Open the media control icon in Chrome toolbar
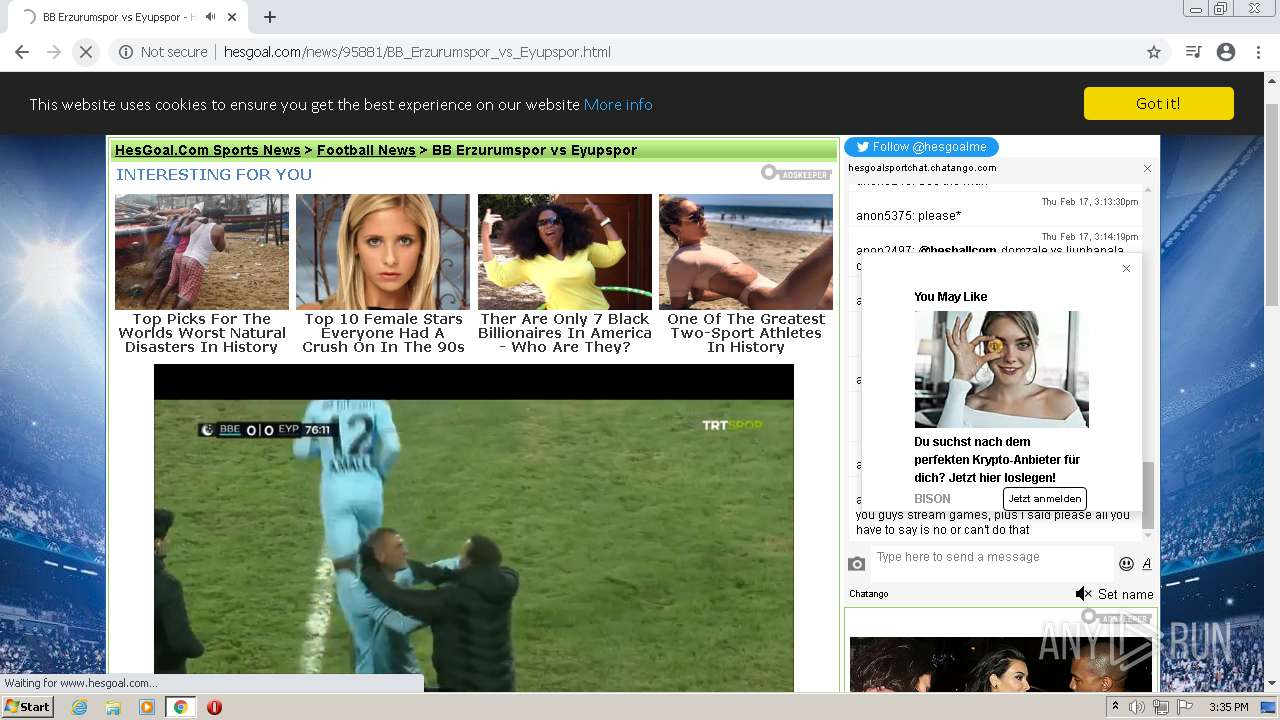The width and height of the screenshot is (1280, 720). point(1193,52)
